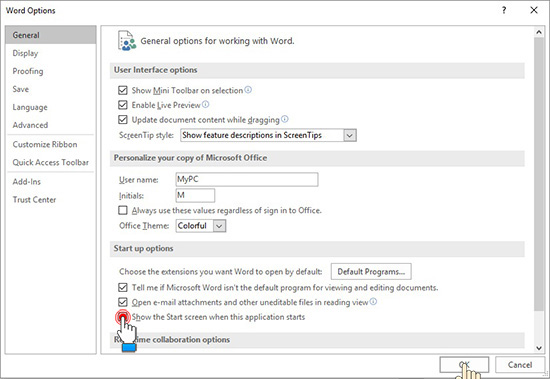
Task: Uncheck Enable Live Preview
Action: click(x=123, y=105)
